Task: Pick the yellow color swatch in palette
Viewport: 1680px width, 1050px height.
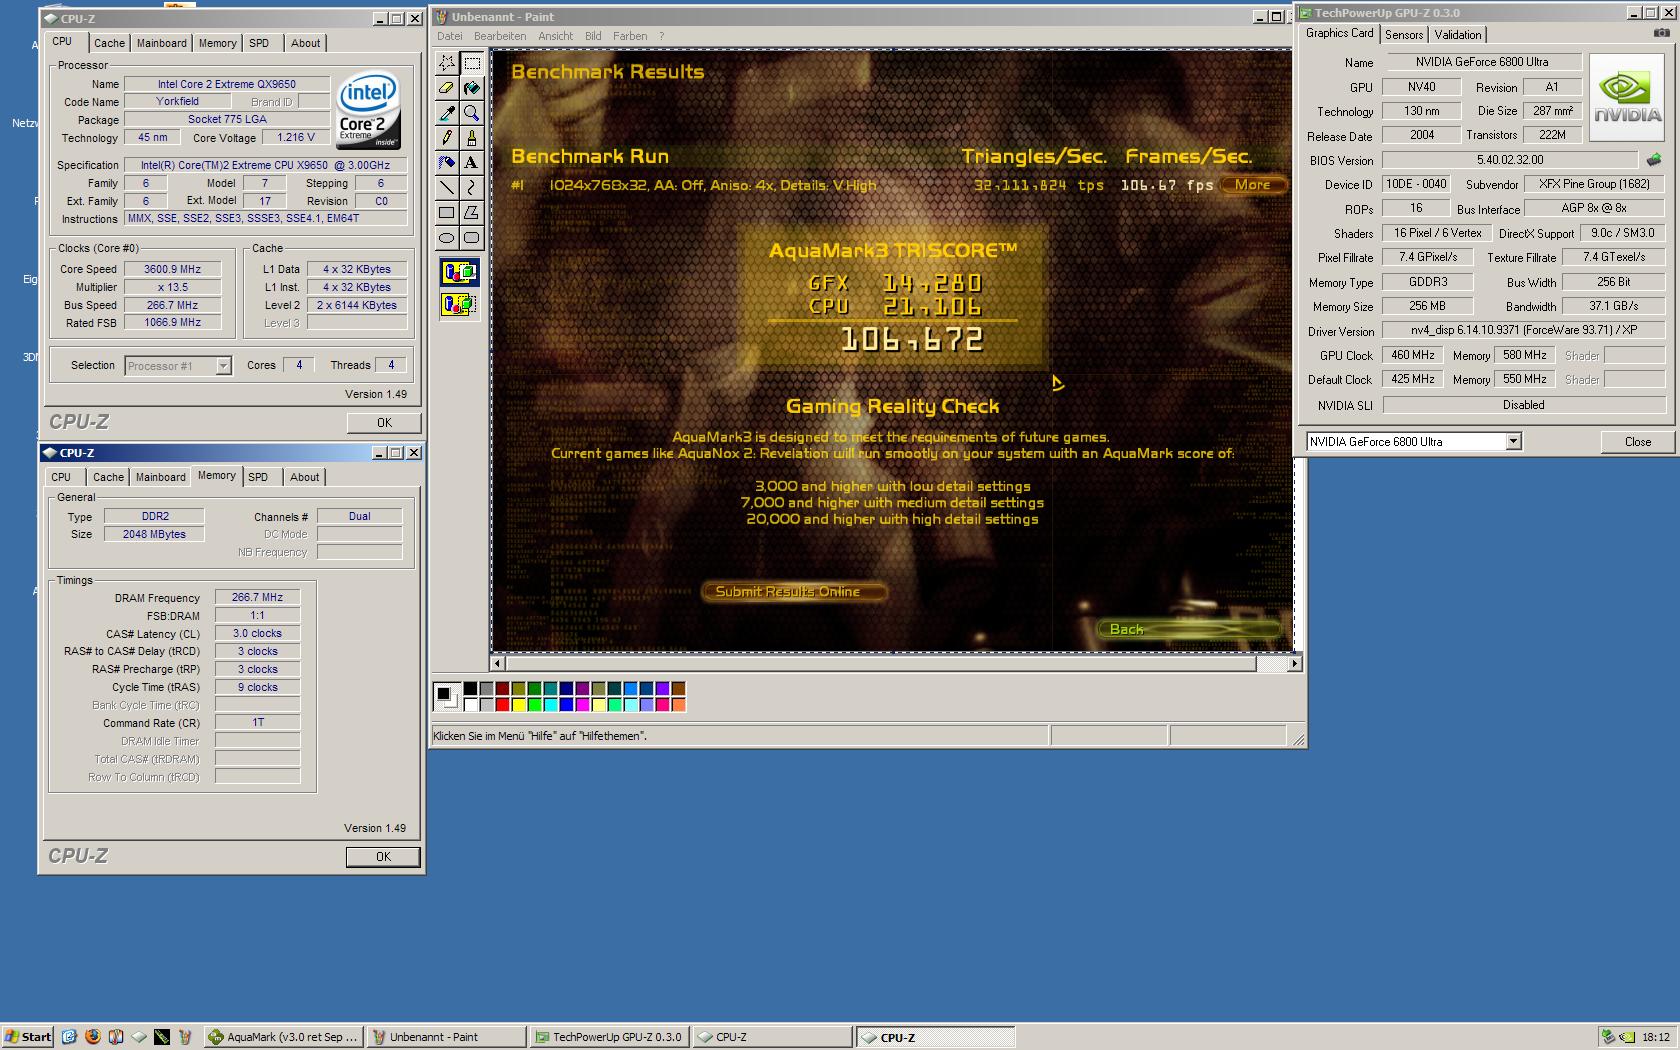Action: coord(518,705)
